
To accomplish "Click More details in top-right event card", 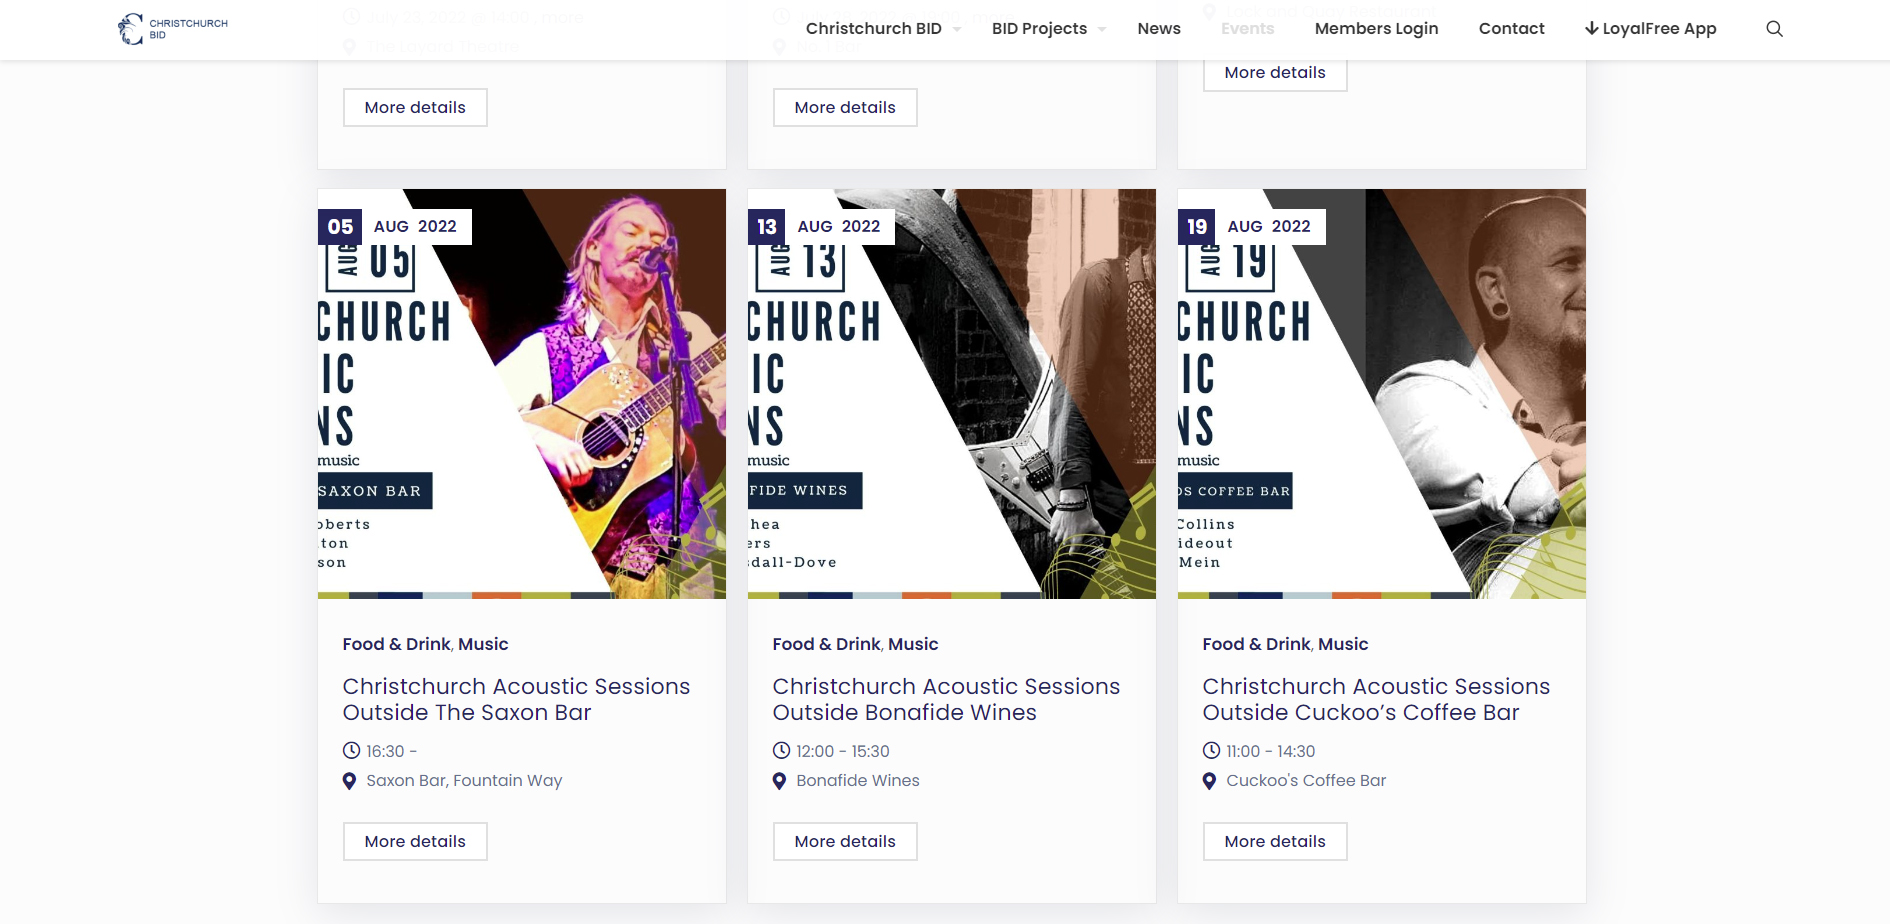I will [x=1275, y=73].
